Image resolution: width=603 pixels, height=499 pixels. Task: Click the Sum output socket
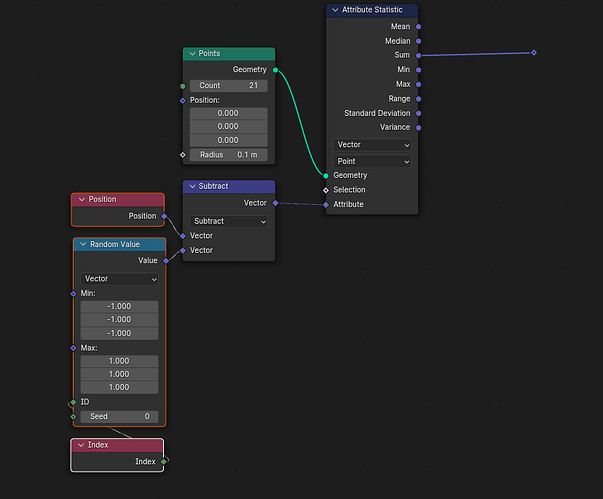418,55
